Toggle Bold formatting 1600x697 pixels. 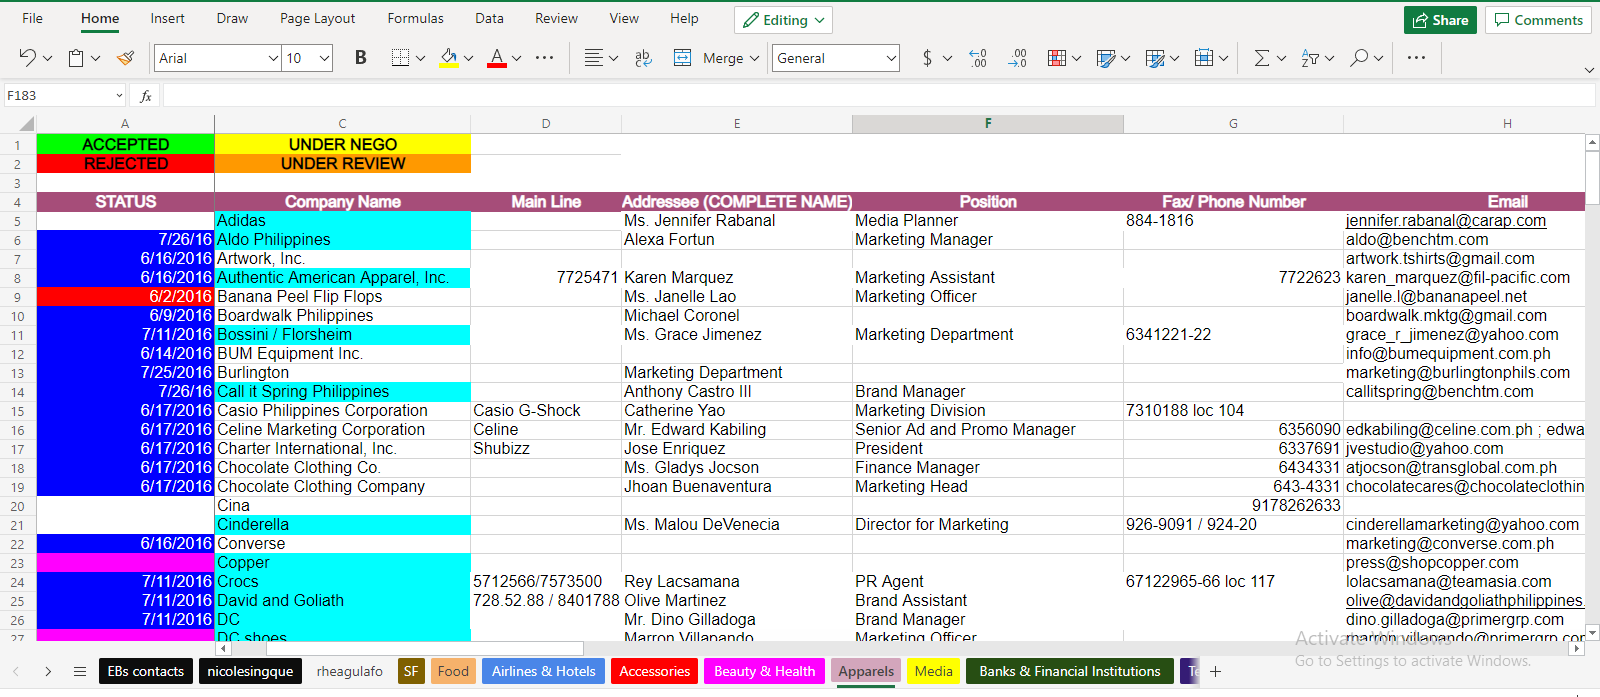pyautogui.click(x=361, y=58)
